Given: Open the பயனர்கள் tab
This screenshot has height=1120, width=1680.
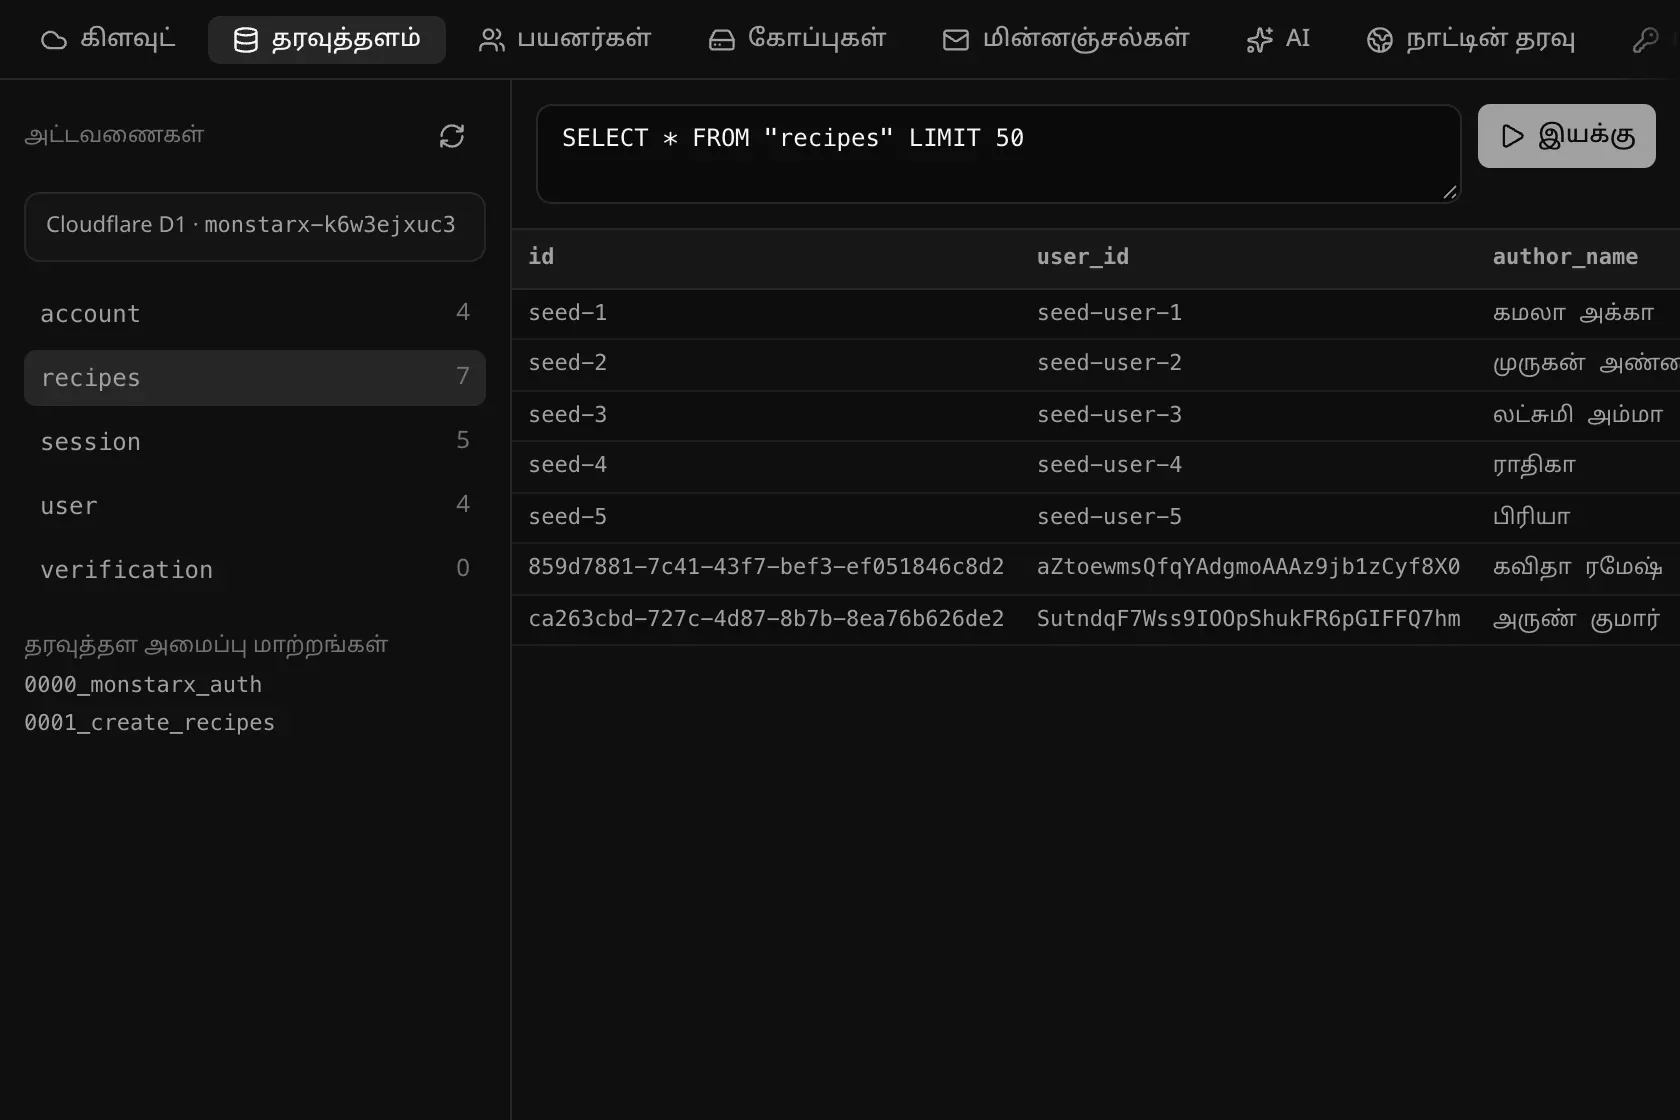Looking at the screenshot, I should 565,40.
